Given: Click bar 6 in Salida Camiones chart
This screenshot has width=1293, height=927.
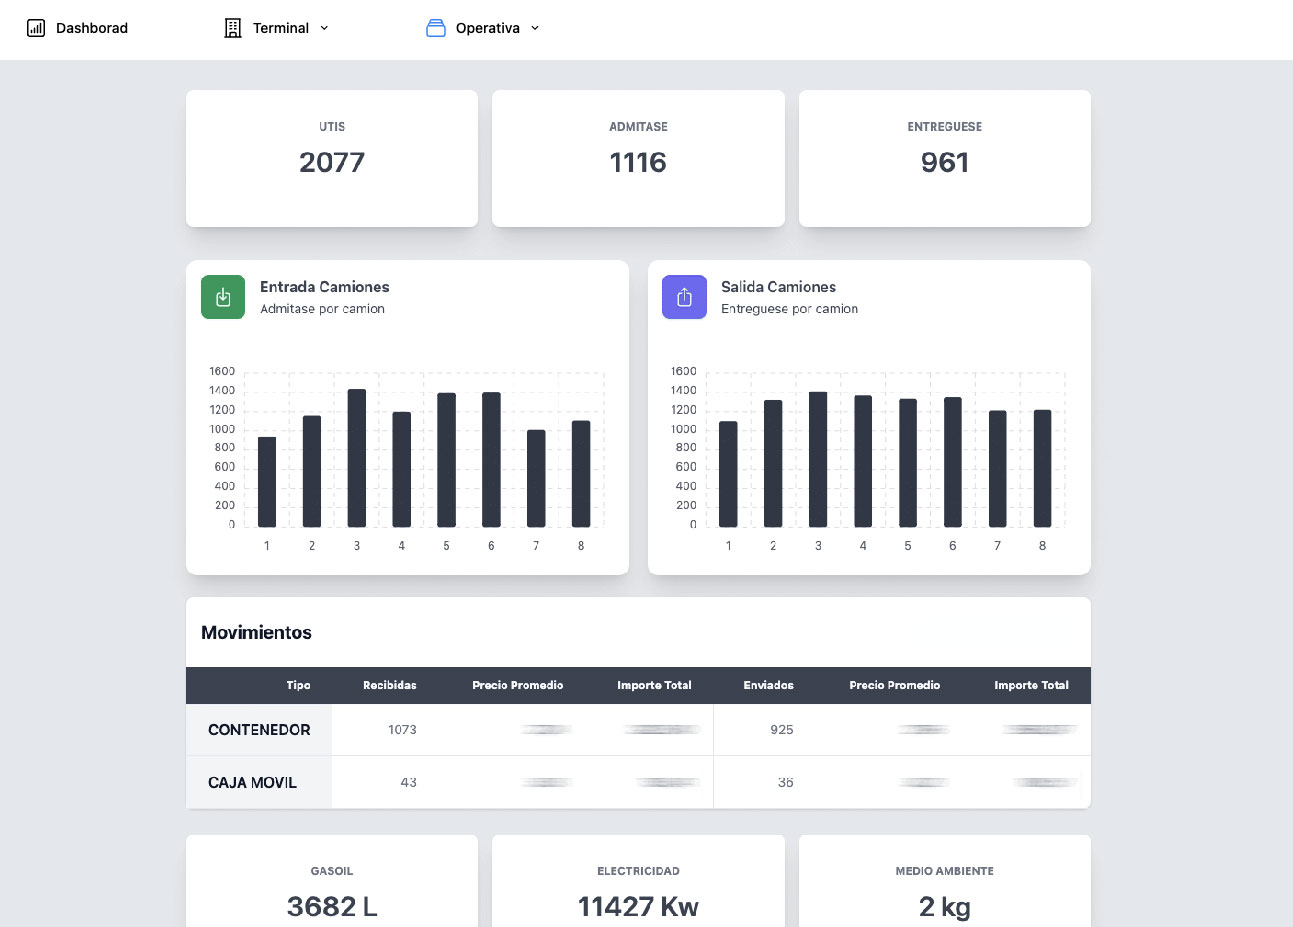Looking at the screenshot, I should coord(953,462).
